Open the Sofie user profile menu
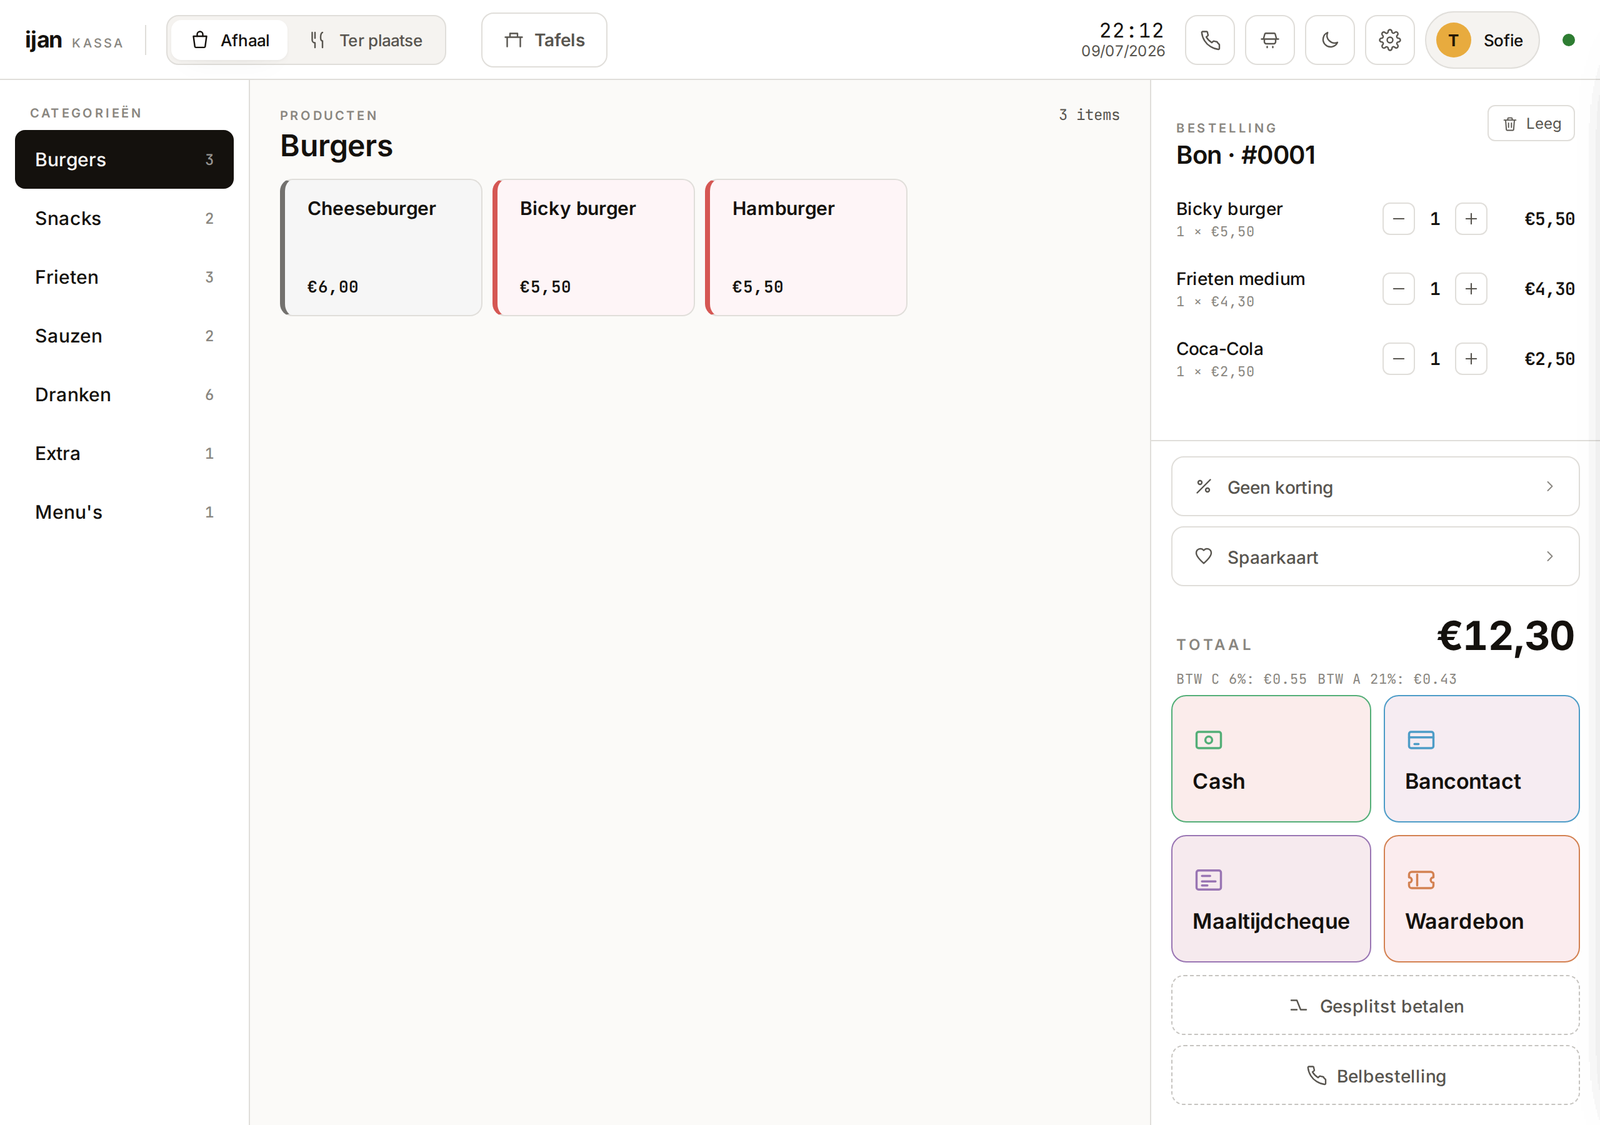This screenshot has width=1600, height=1125. [1482, 40]
